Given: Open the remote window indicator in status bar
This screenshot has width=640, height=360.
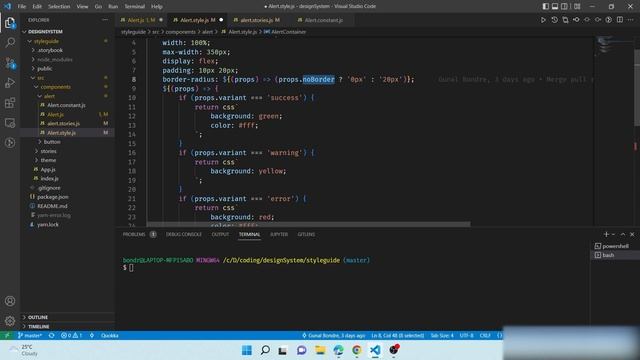Looking at the screenshot, I should (7, 336).
